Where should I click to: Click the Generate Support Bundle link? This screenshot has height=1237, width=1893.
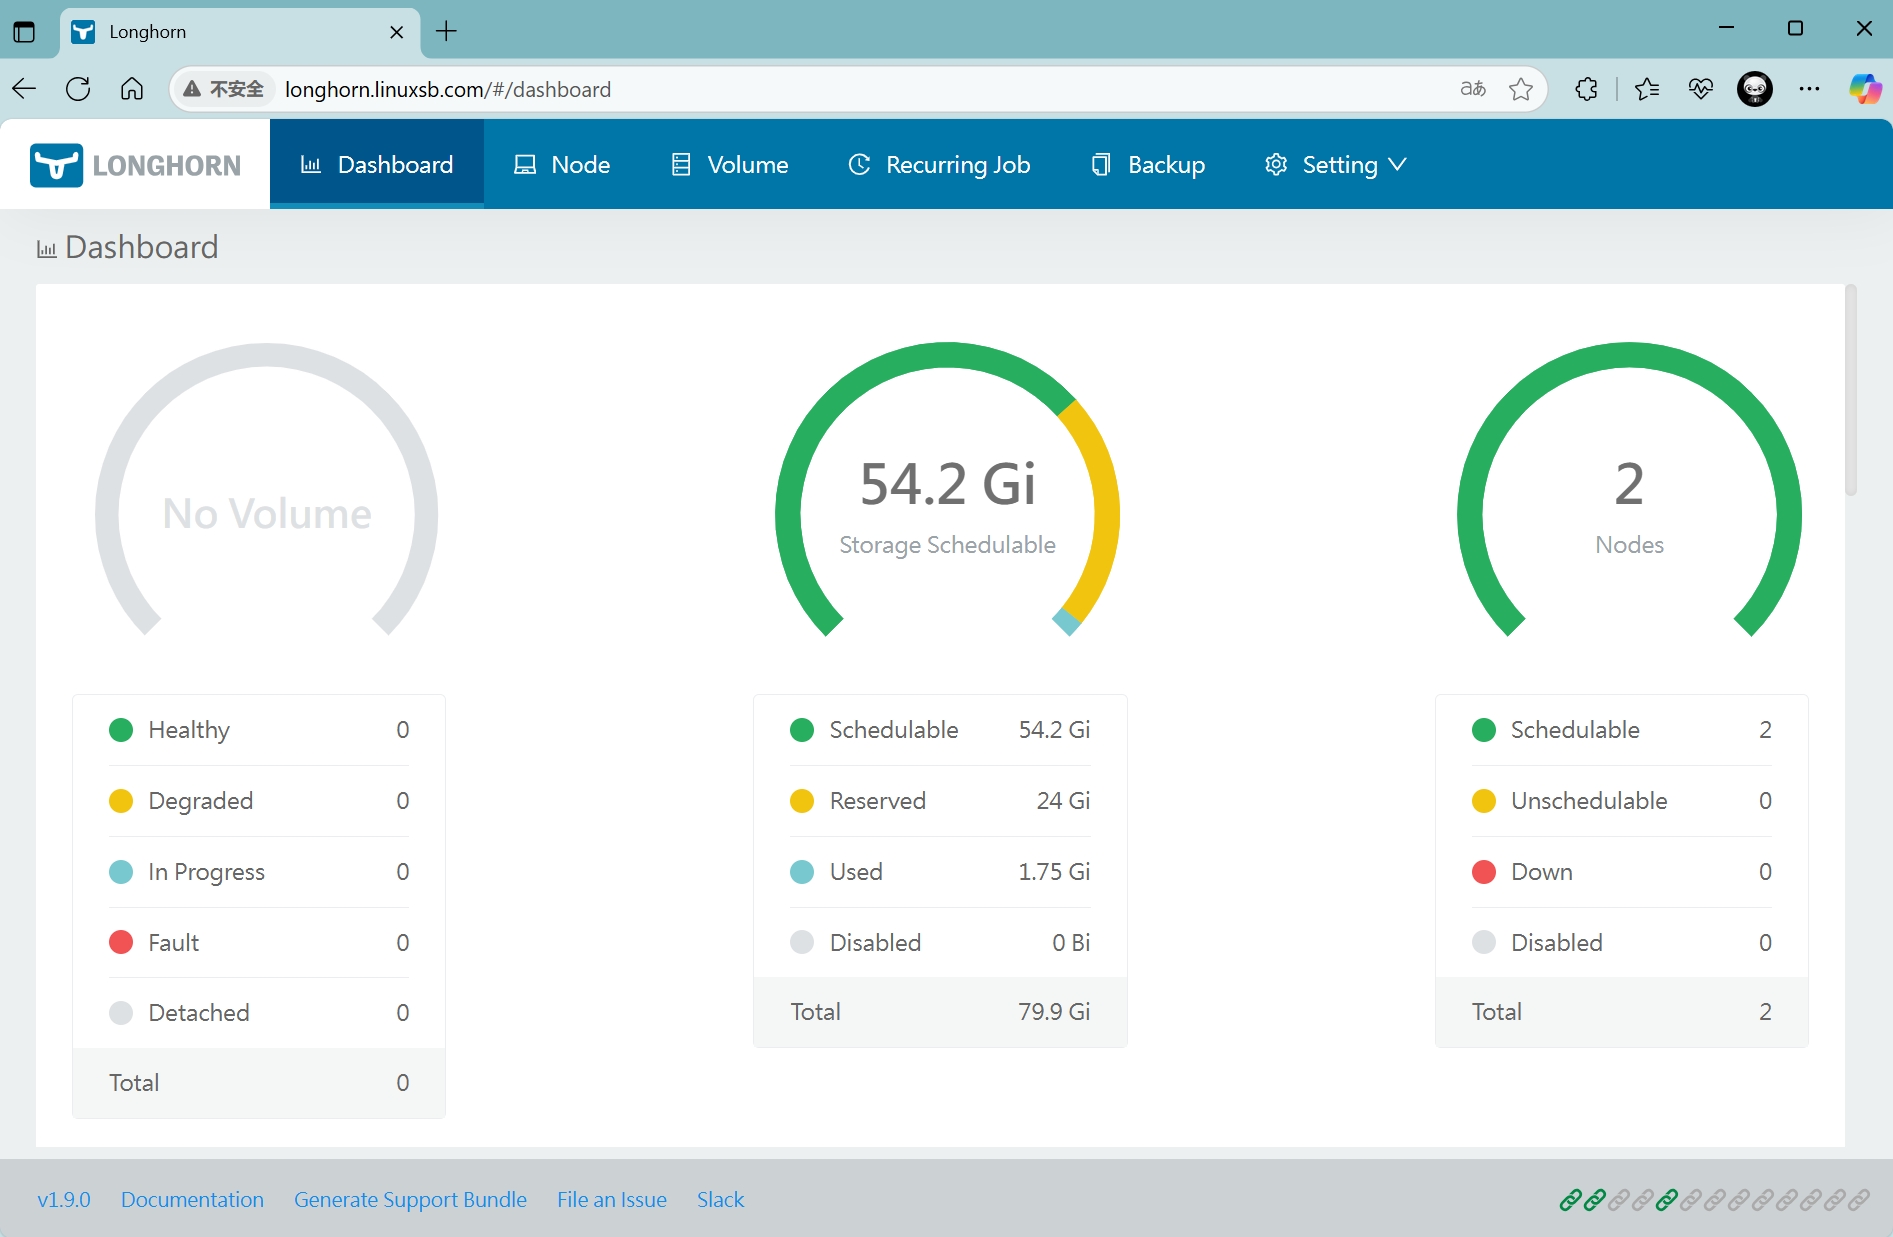[410, 1200]
